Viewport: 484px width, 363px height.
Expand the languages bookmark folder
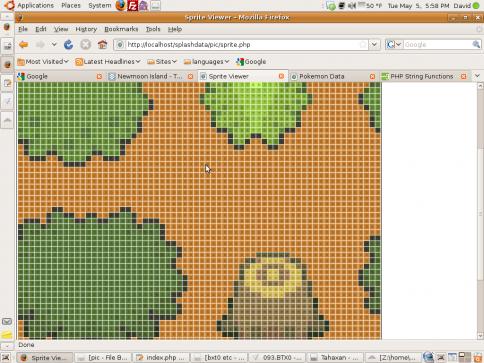click(x=207, y=62)
